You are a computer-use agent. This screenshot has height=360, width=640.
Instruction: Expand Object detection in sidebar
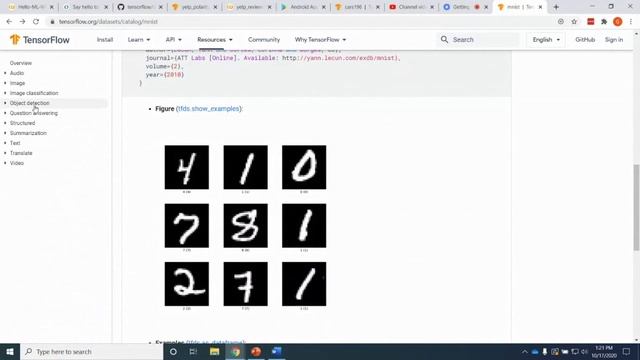tap(29, 103)
